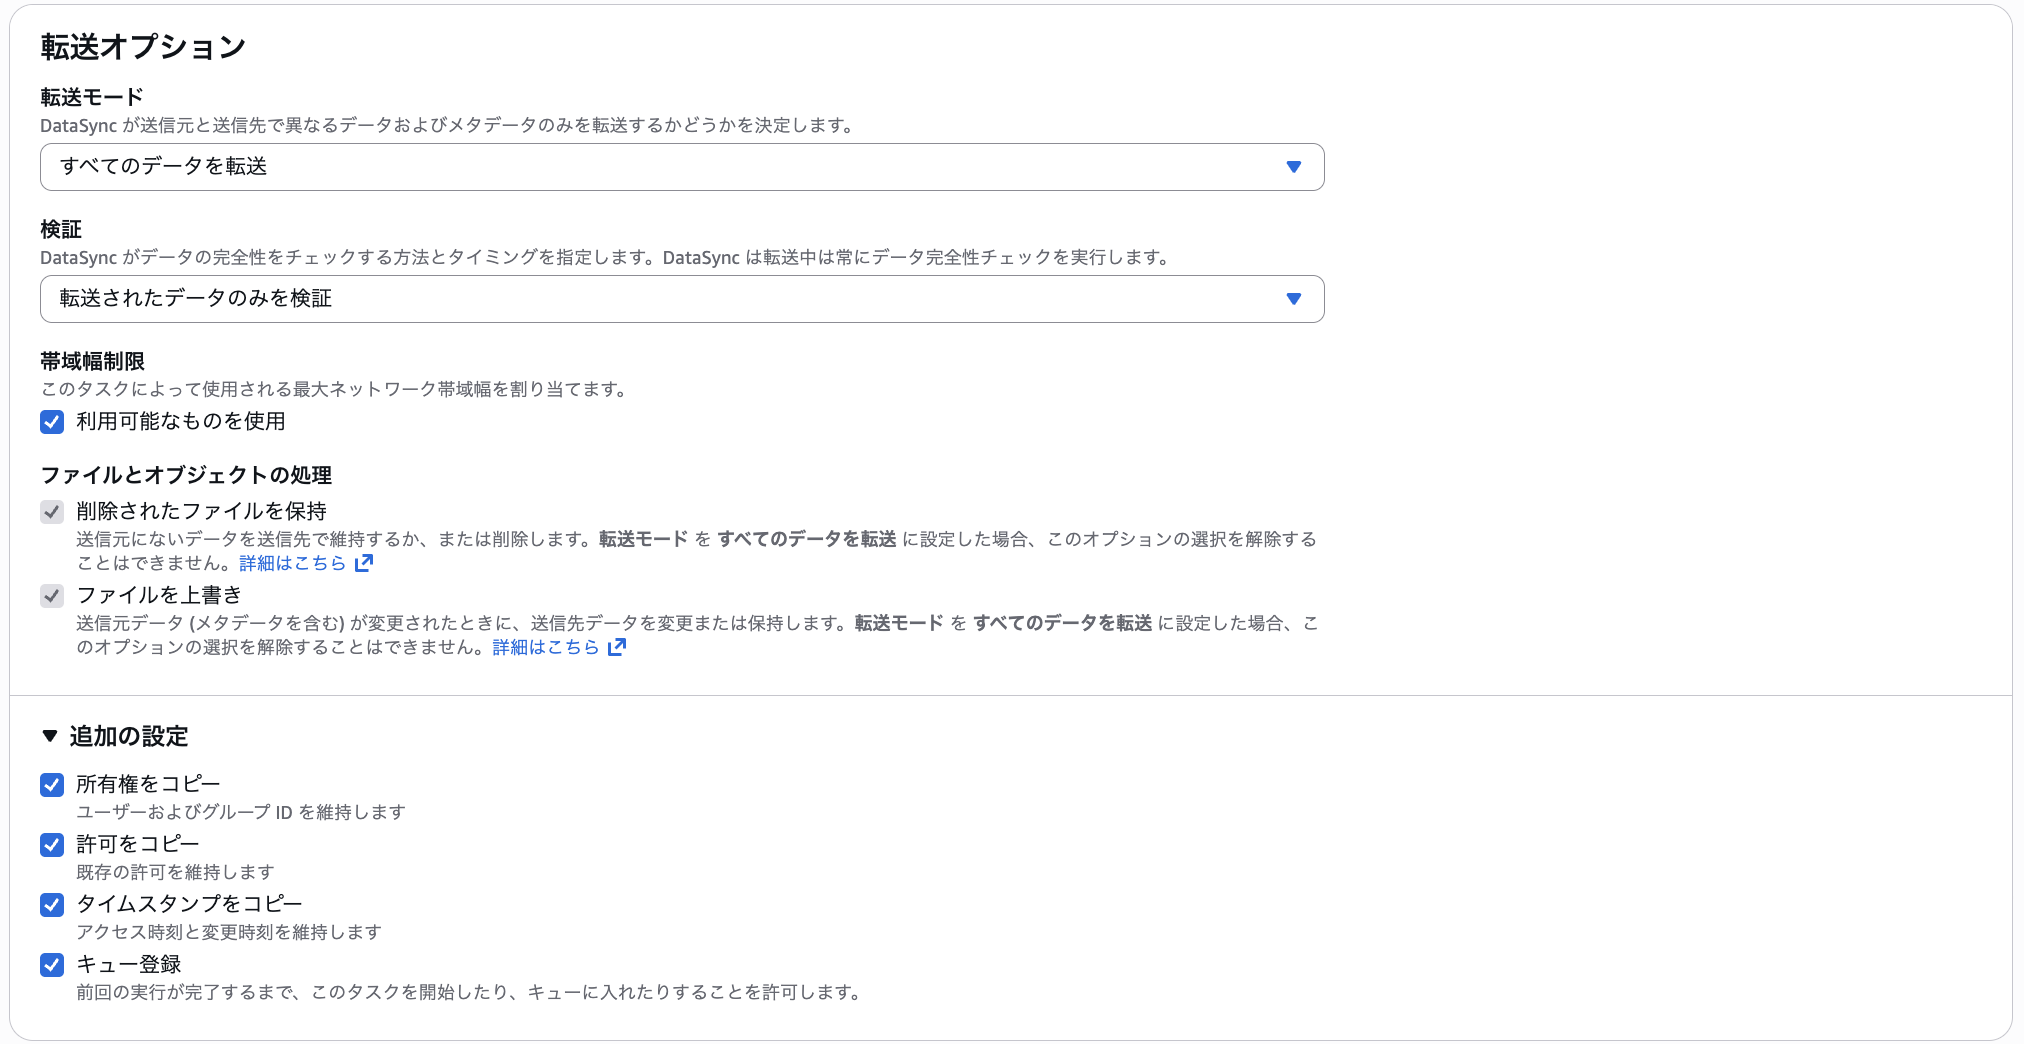Screen dimensions: 2024x1044
Task: Click the blue arrow on 検証 selector
Action: 1295,298
